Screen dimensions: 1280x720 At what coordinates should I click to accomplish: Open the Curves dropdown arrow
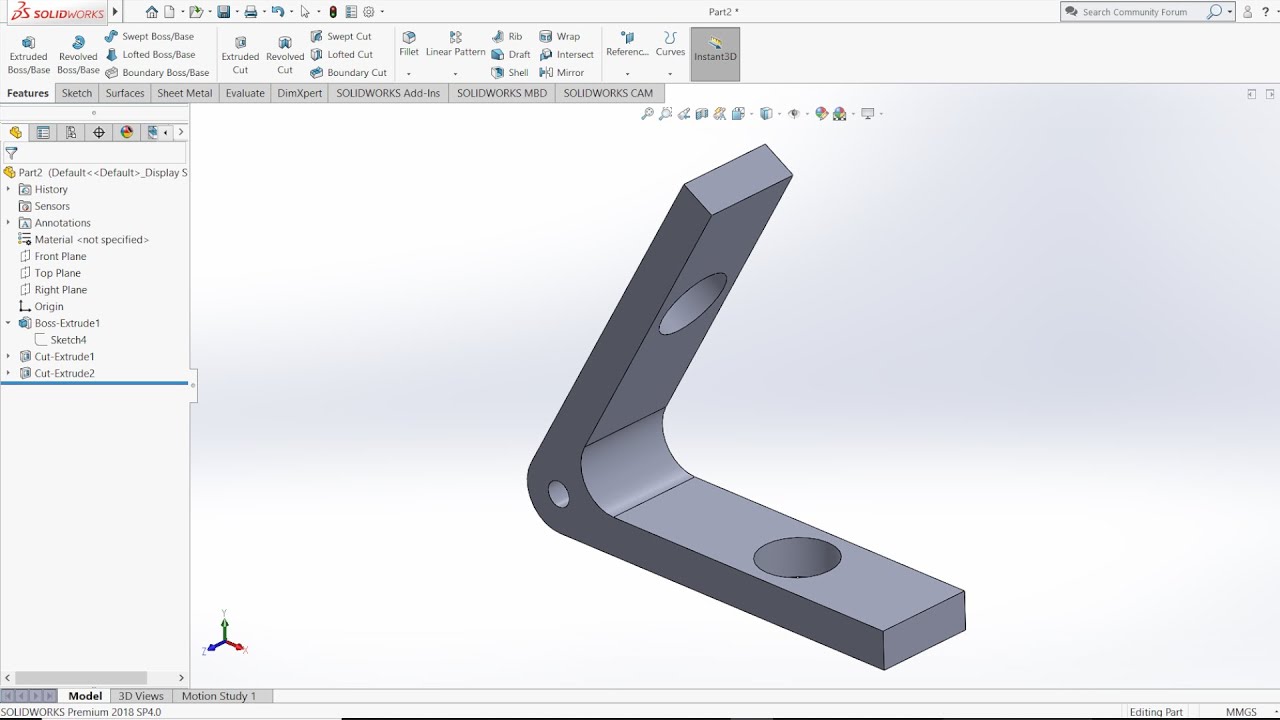pyautogui.click(x=670, y=73)
